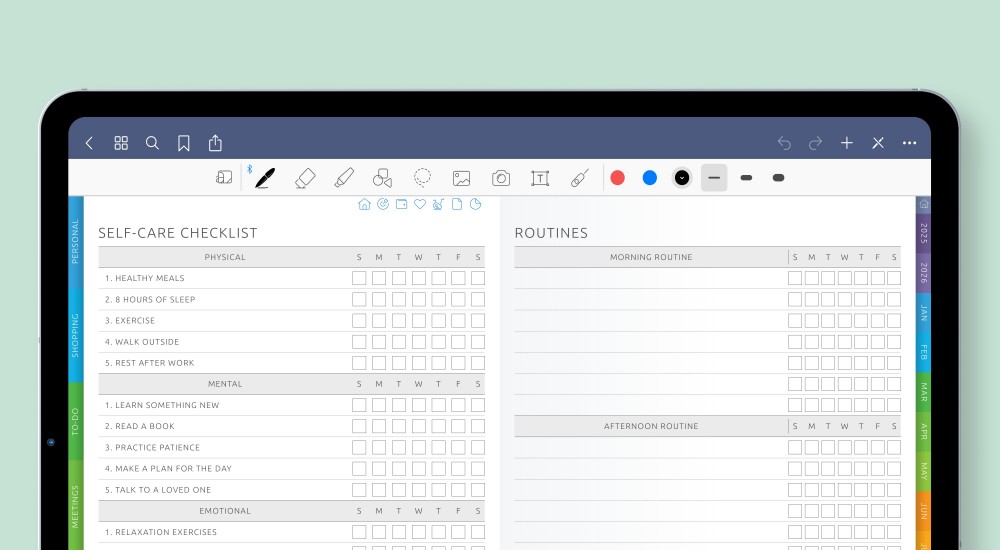Add a new page with the plus icon
Image resolution: width=1000 pixels, height=550 pixels.
[846, 143]
